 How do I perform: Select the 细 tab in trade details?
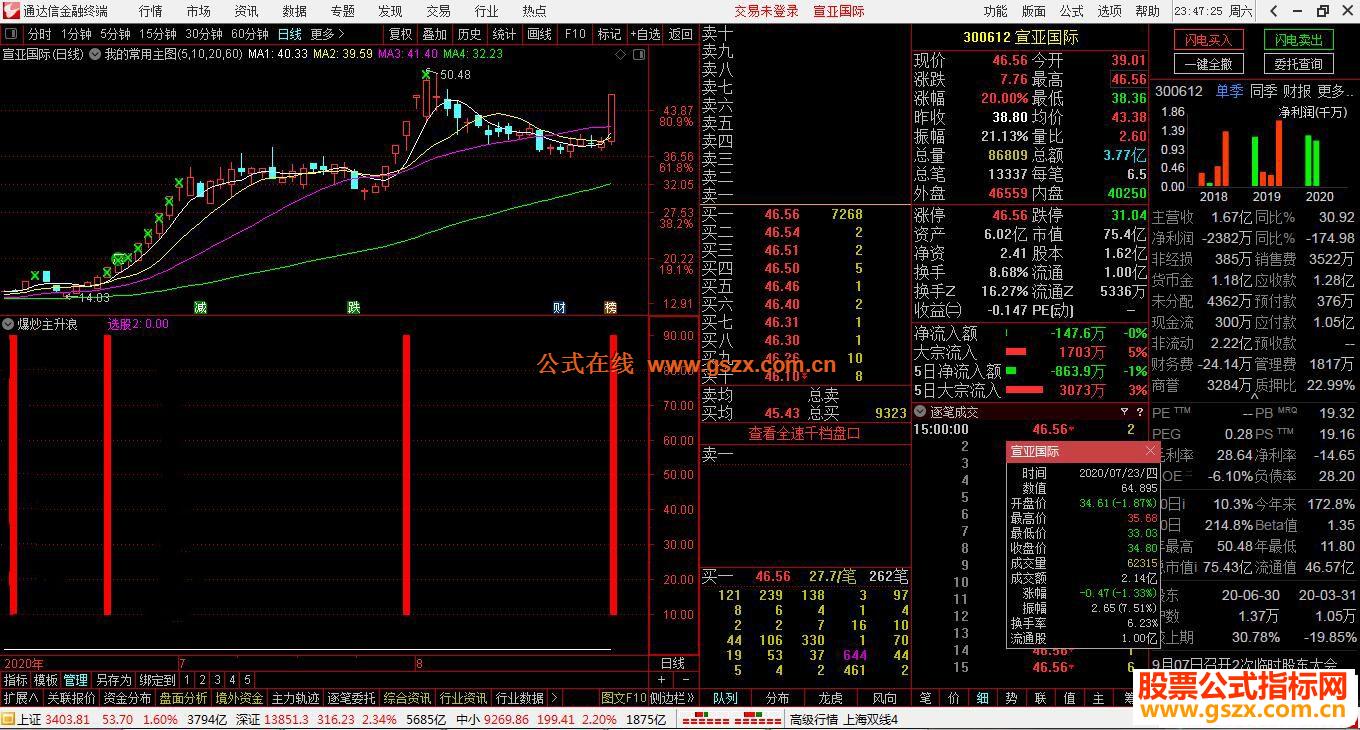click(x=983, y=698)
